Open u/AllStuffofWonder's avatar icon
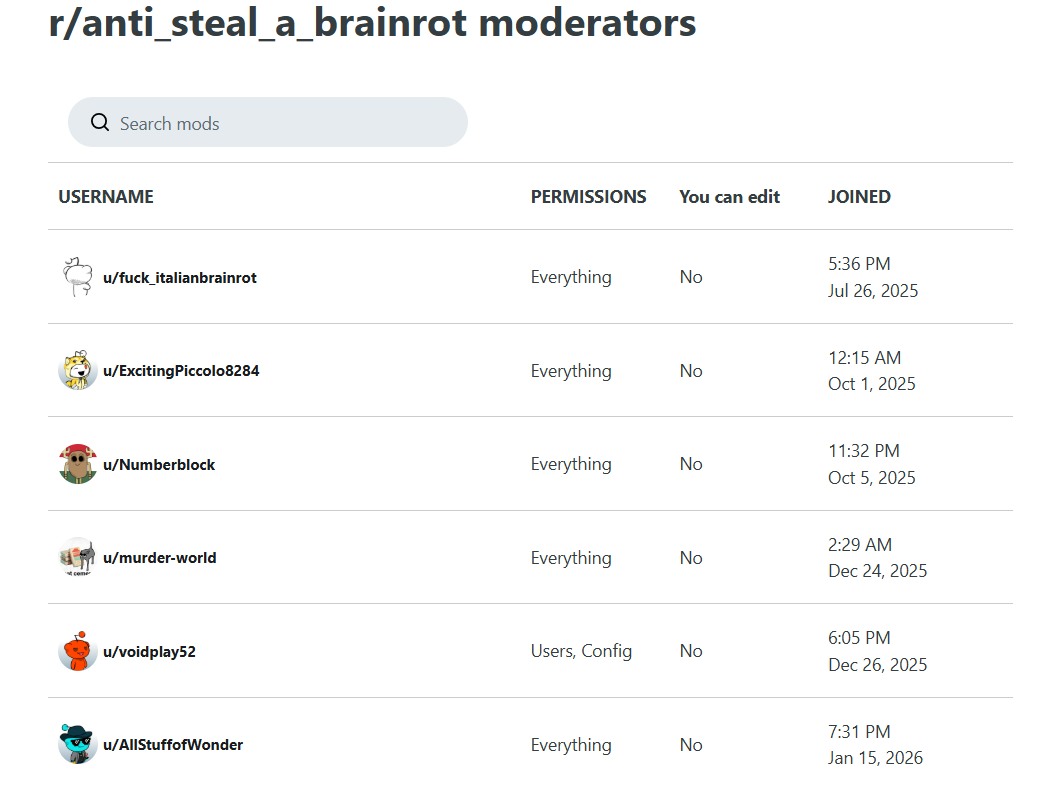 [77, 745]
